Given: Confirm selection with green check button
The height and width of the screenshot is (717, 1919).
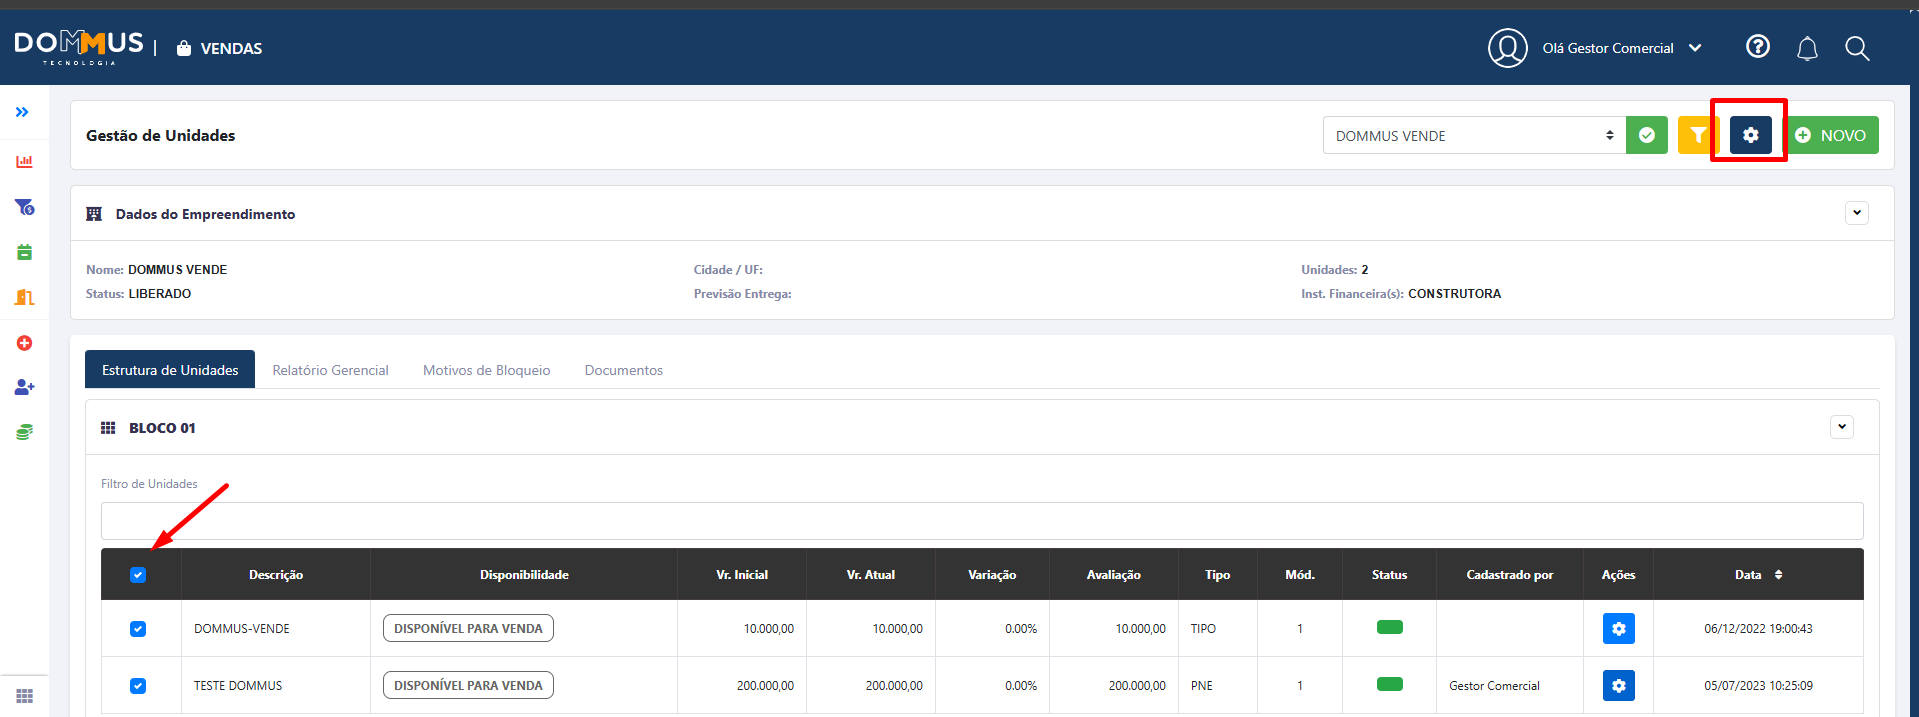Looking at the screenshot, I should point(1646,135).
